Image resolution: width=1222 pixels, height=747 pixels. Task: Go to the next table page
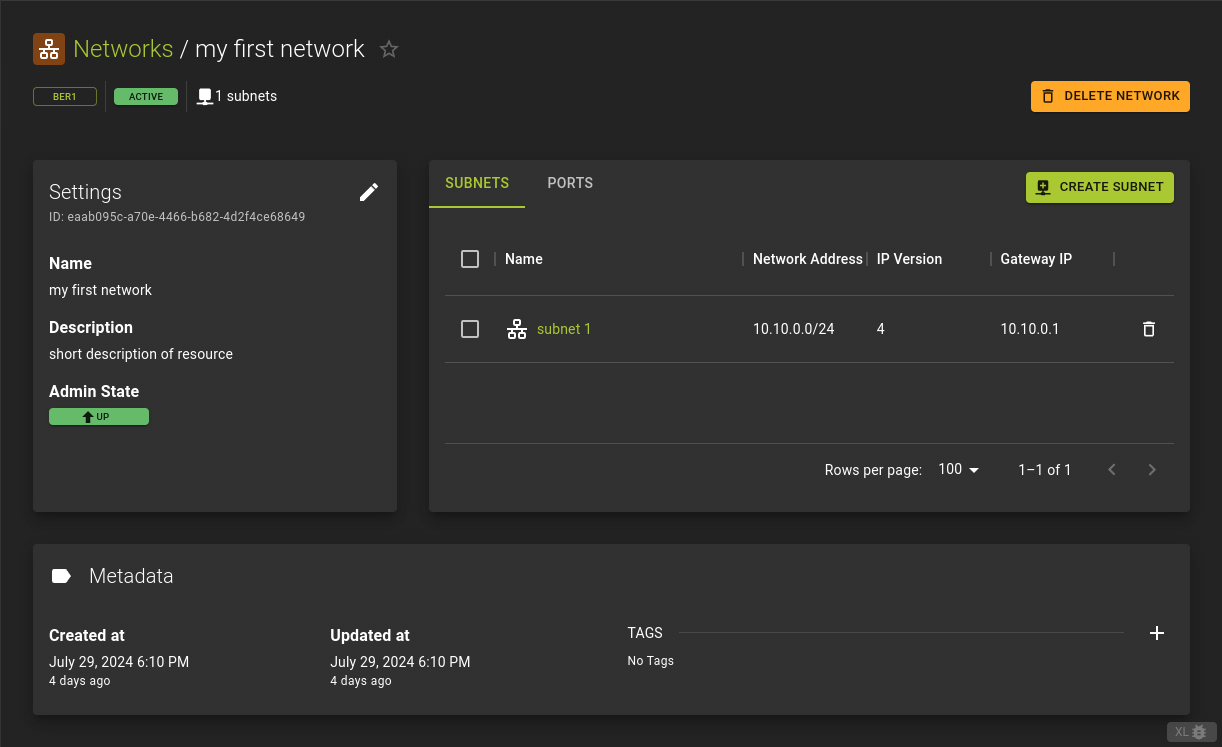[1152, 470]
